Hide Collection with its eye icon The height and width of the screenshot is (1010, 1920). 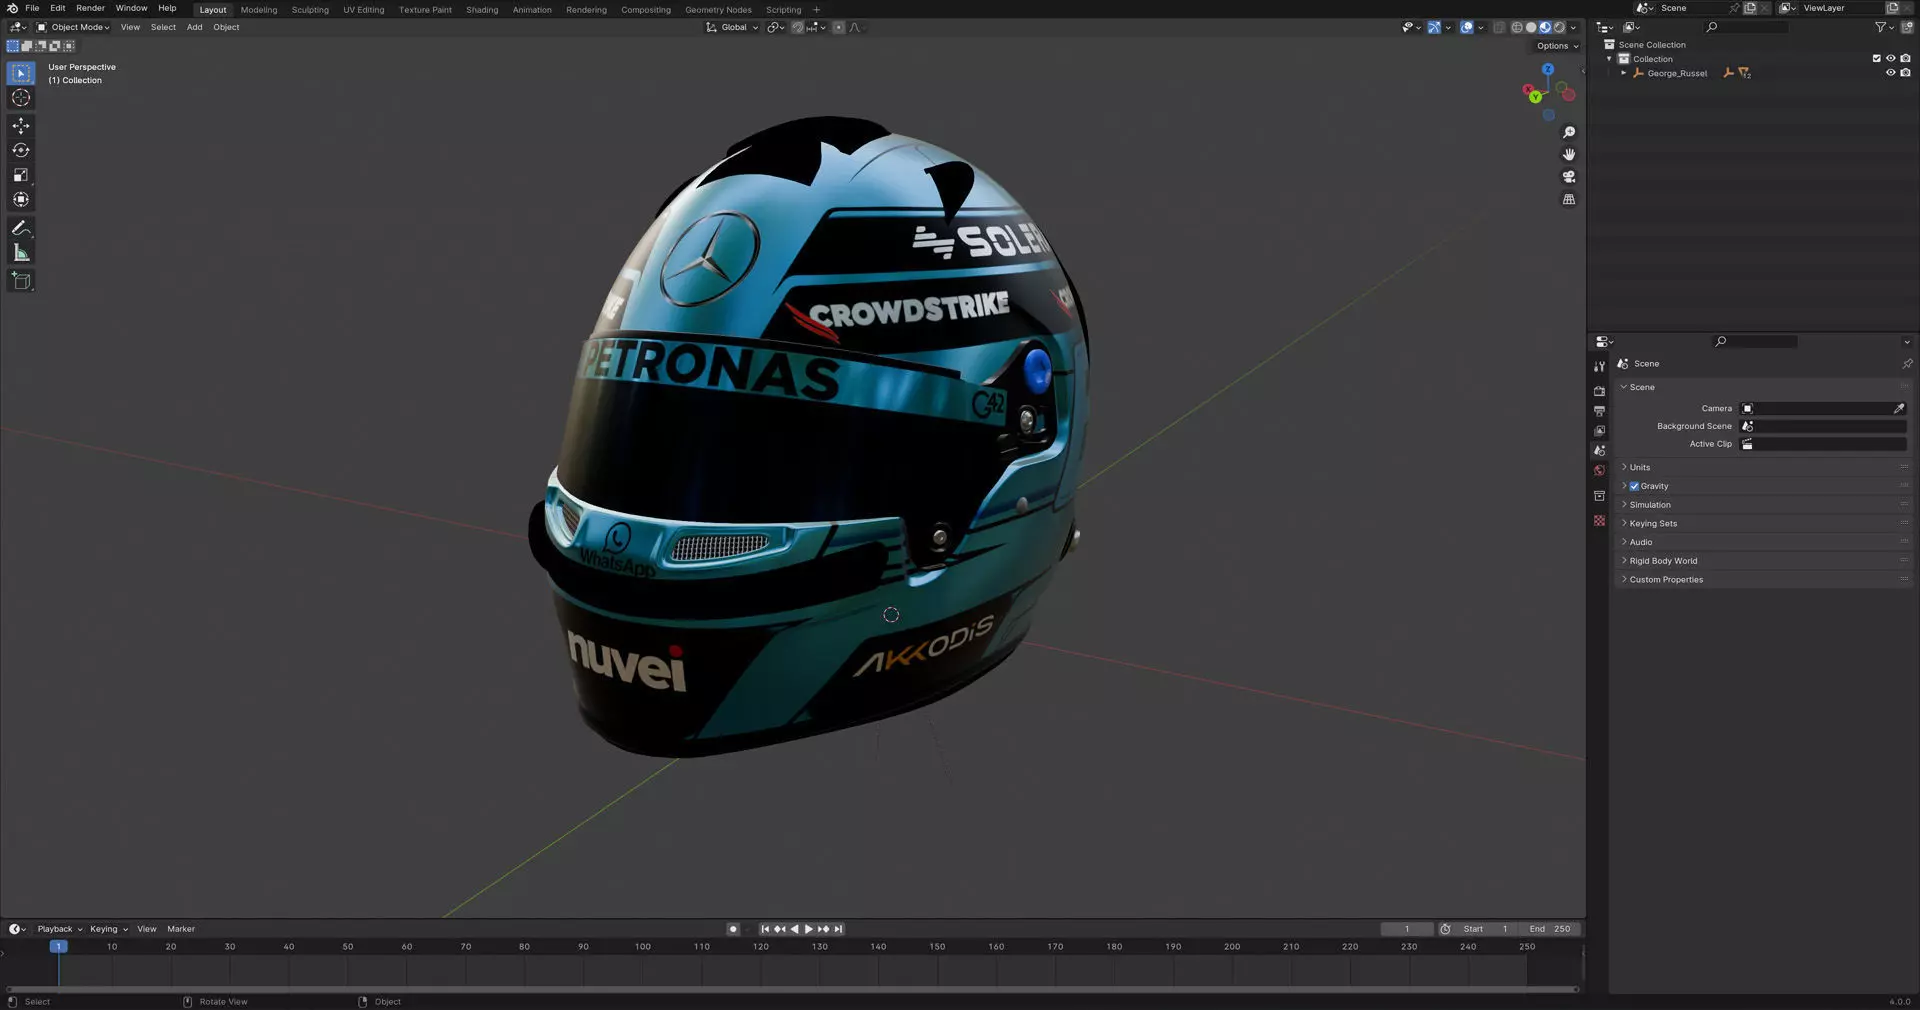tap(1890, 59)
